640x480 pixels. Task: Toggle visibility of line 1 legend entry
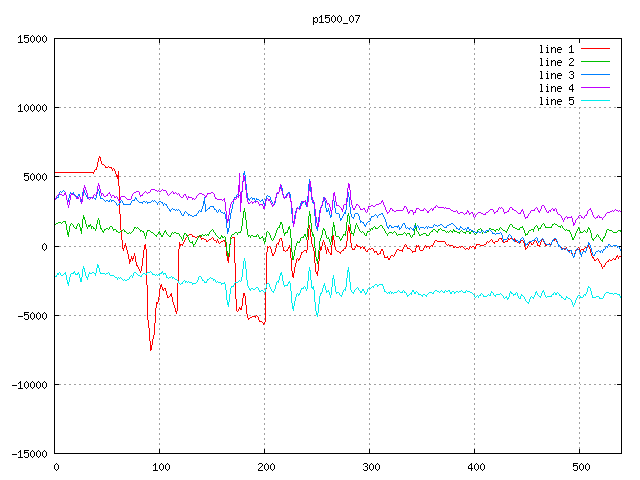(x=556, y=49)
